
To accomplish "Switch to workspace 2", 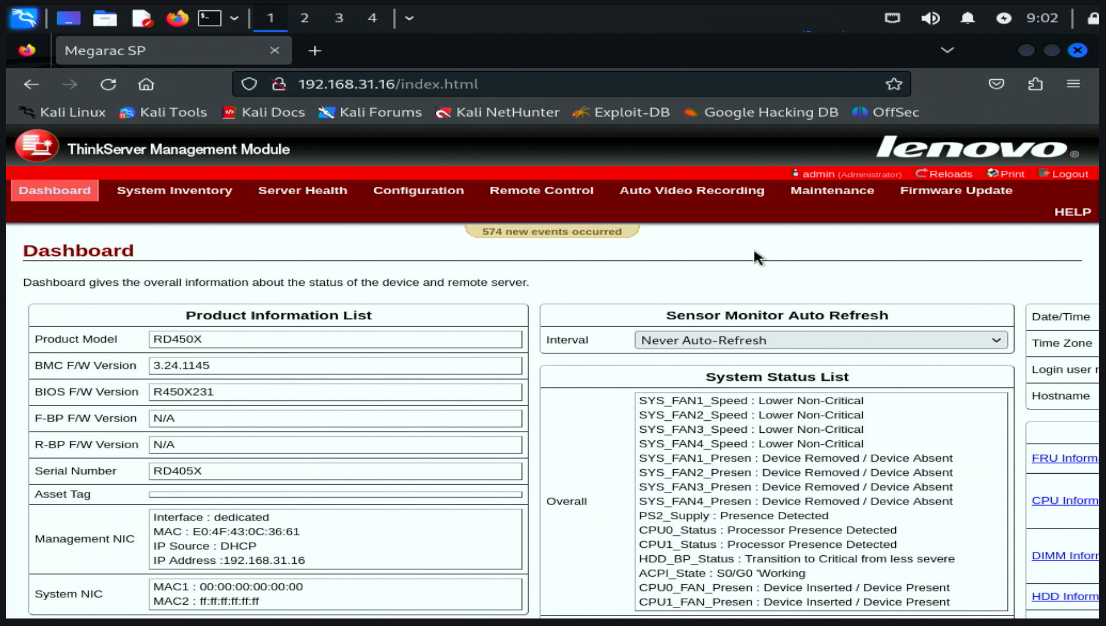I will pos(304,18).
